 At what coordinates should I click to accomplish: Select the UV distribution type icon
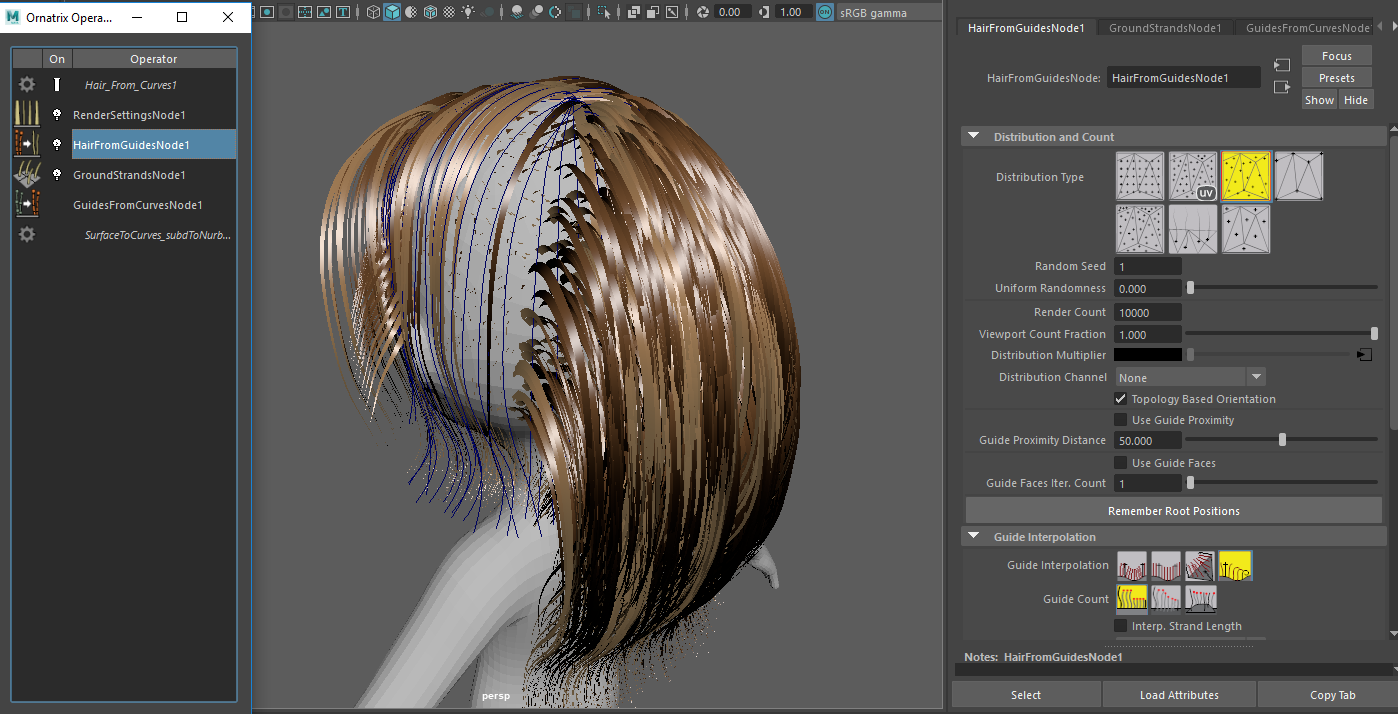(x=1193, y=176)
